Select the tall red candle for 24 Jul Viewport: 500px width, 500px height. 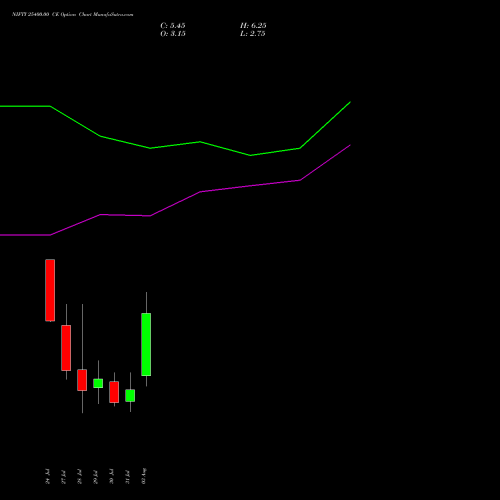[x=50, y=290]
